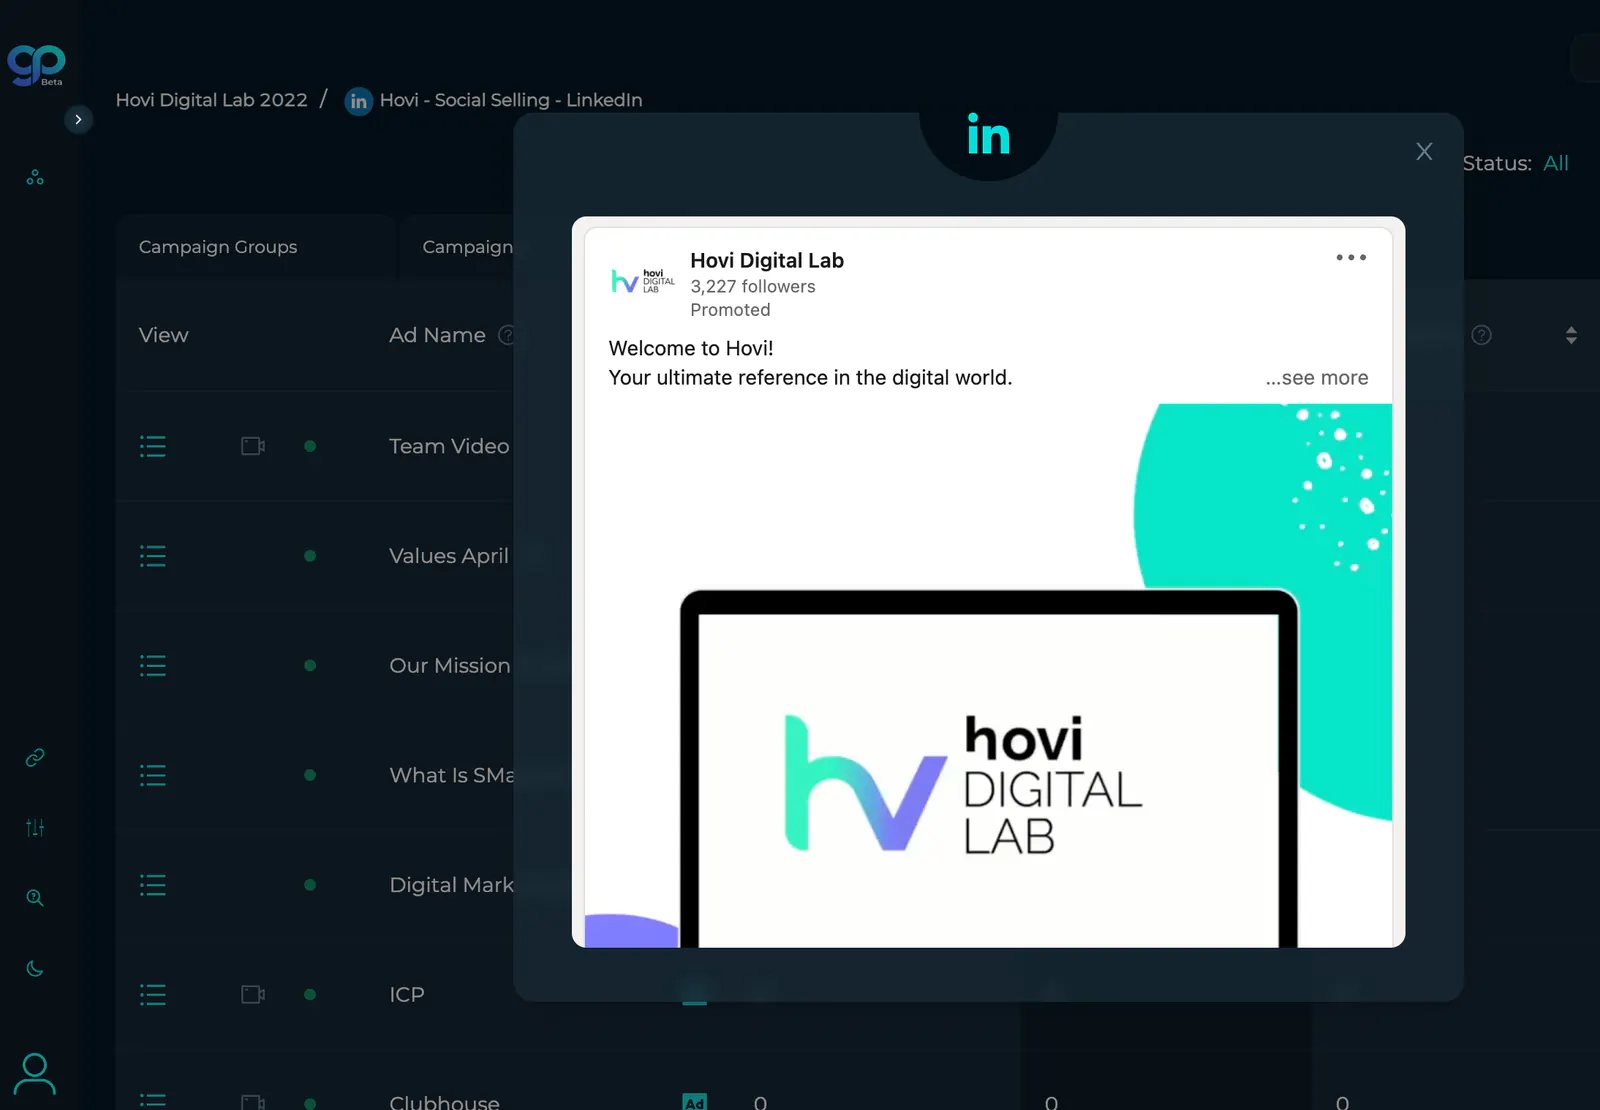The width and height of the screenshot is (1600, 1110).
Task: Close the LinkedIn ad preview modal
Action: [1424, 151]
